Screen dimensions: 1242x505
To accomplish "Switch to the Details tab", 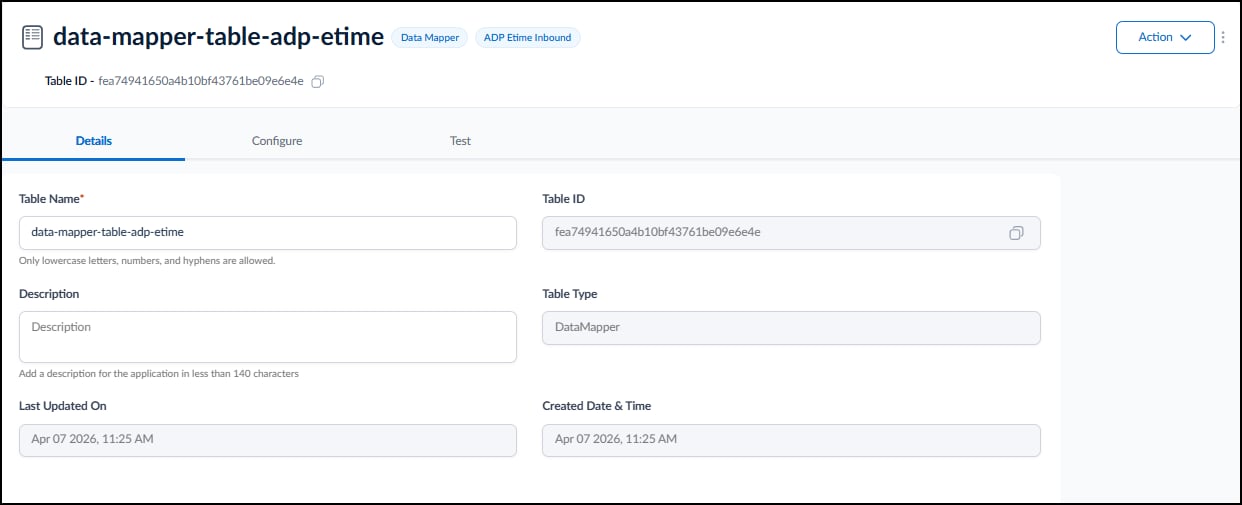I will [94, 141].
